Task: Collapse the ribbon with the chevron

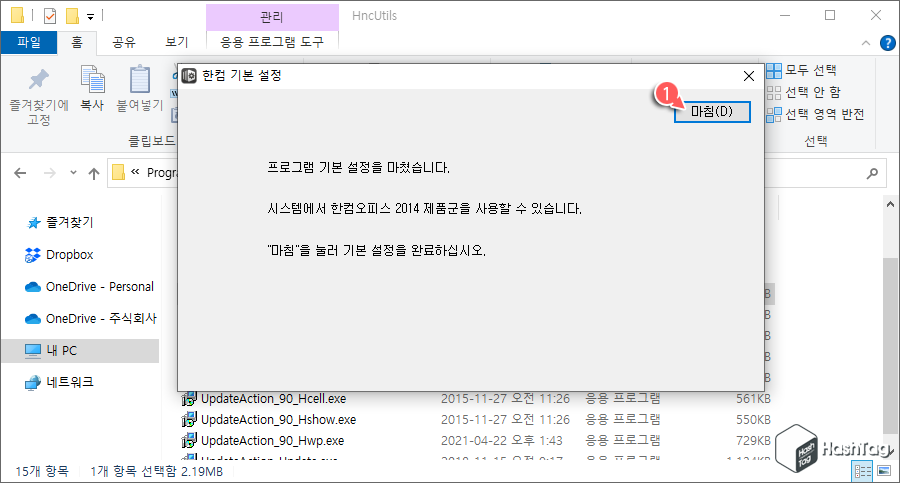Action: click(866, 43)
